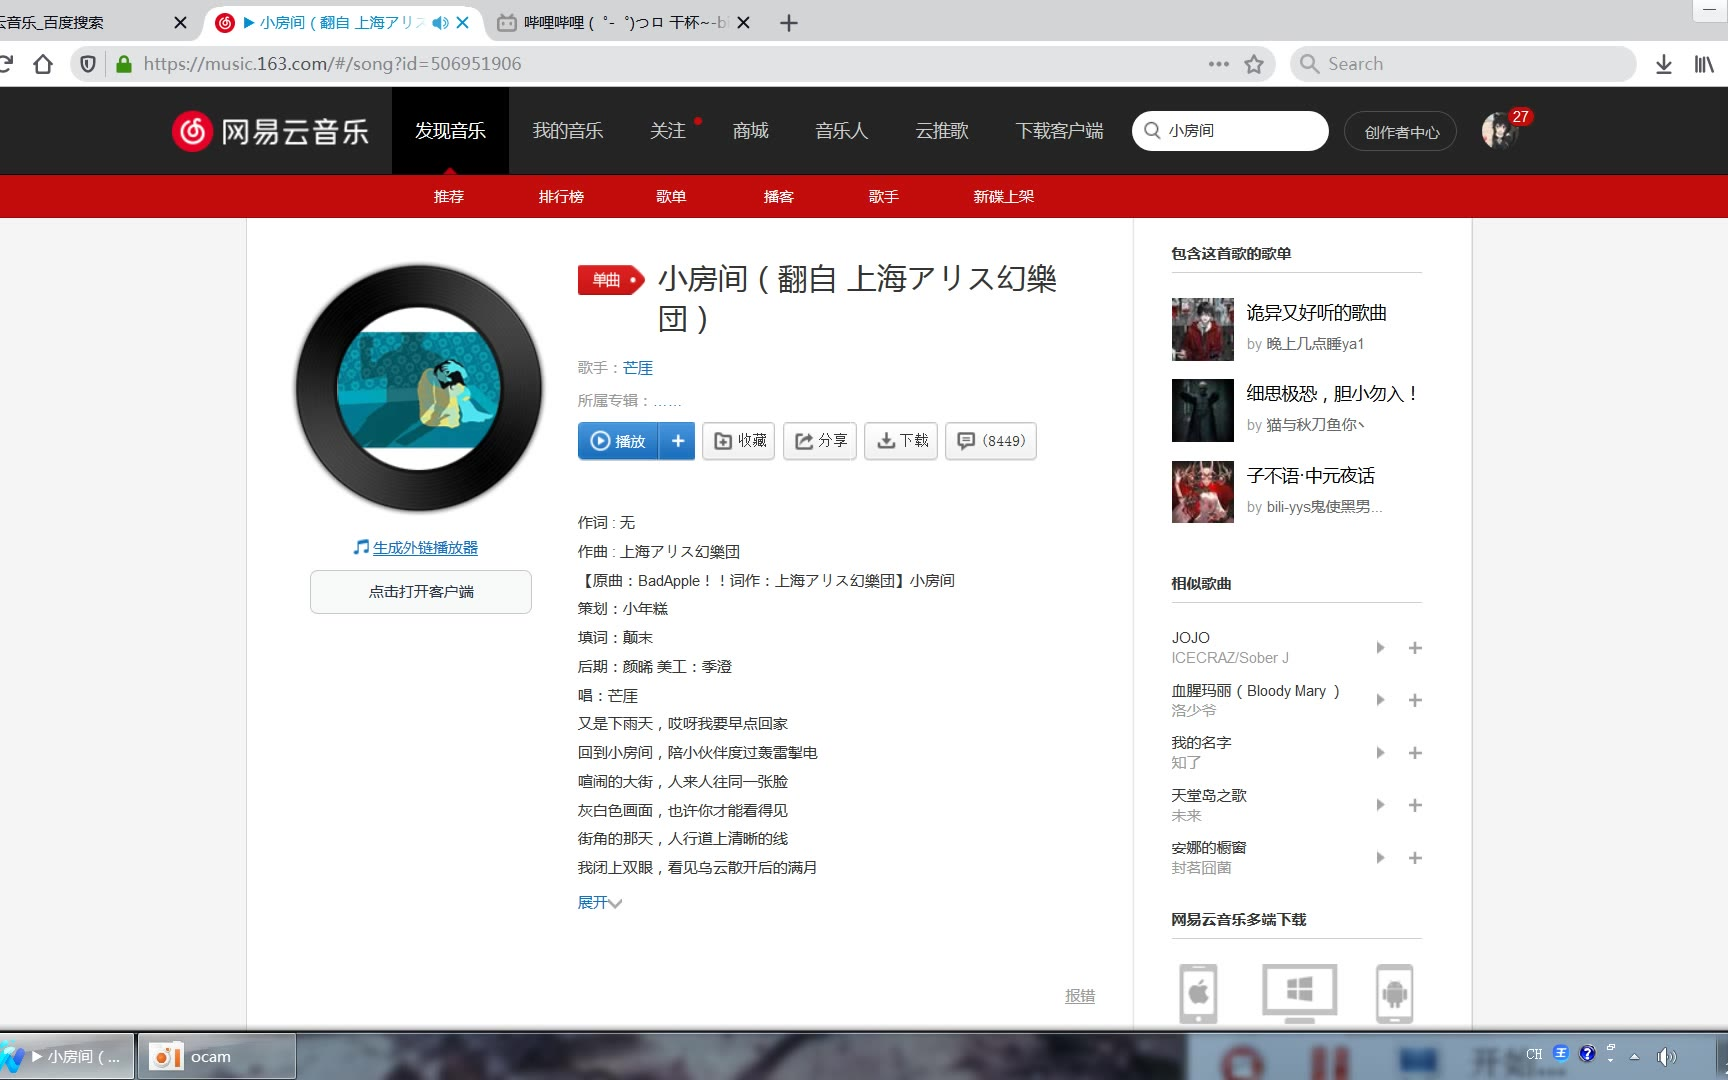Viewport: 1728px width, 1080px height.
Task: Add JOJO to playlist with plus icon
Action: (1415, 648)
